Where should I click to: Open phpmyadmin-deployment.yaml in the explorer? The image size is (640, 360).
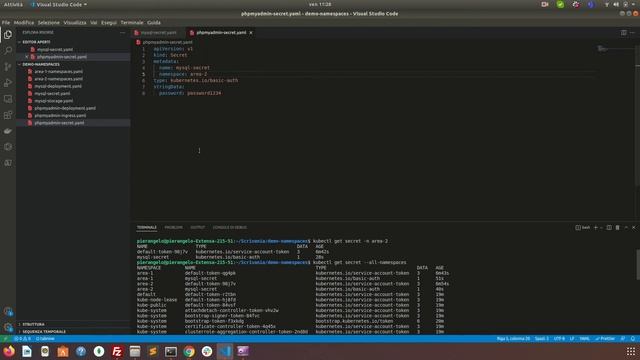[x=65, y=108]
